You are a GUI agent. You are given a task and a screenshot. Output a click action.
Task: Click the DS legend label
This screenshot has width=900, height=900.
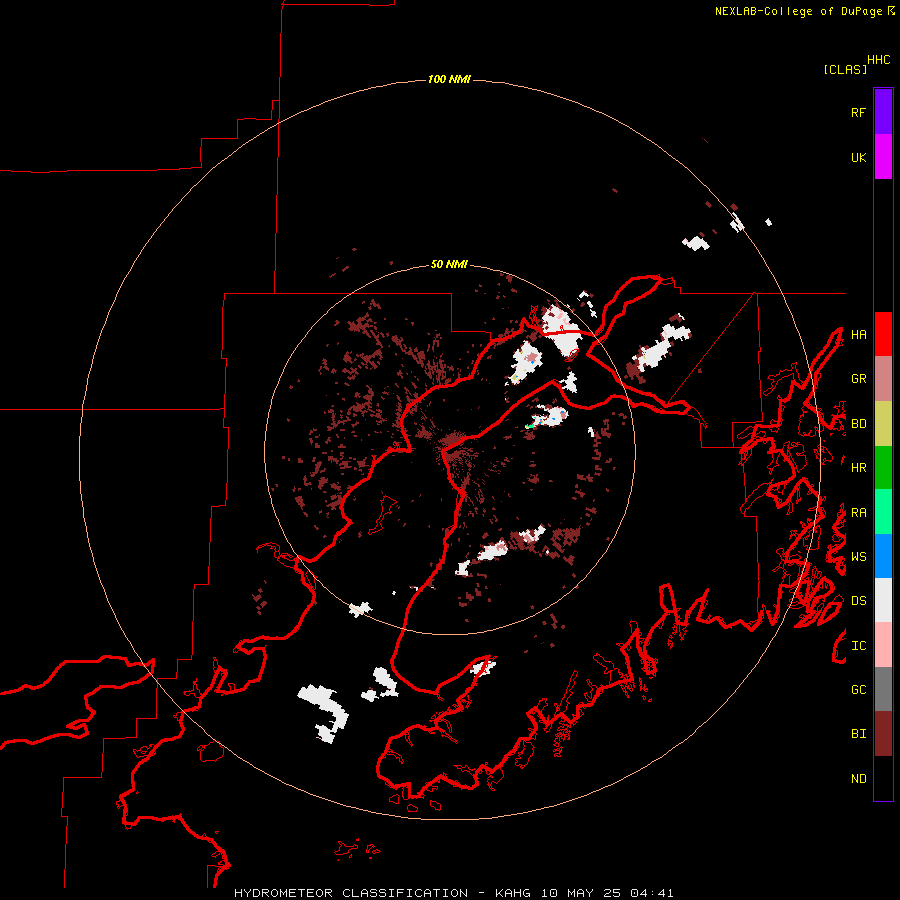click(858, 601)
